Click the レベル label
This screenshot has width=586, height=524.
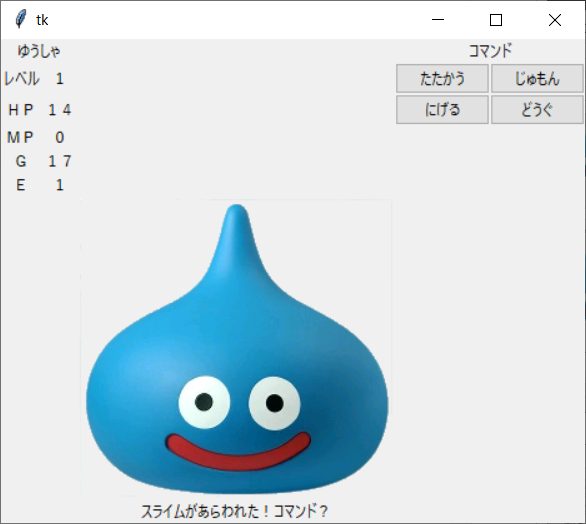[22, 78]
